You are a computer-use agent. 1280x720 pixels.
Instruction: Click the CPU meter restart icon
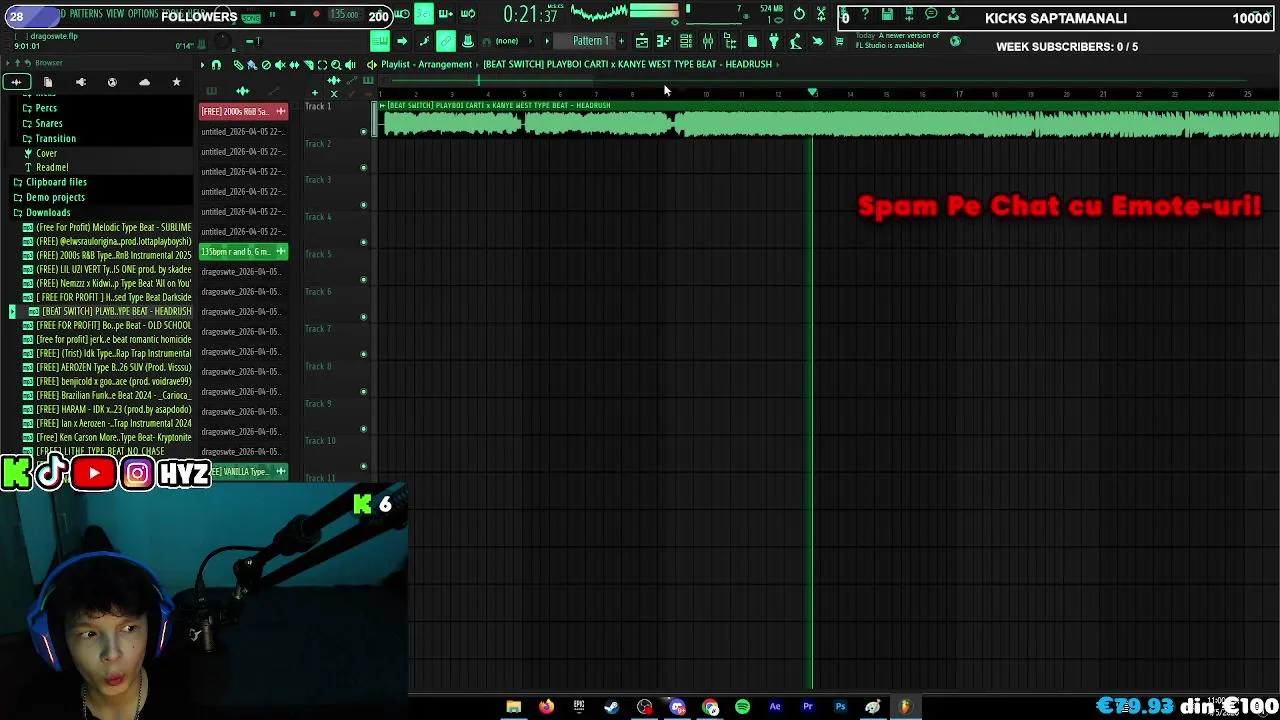[x=799, y=14]
